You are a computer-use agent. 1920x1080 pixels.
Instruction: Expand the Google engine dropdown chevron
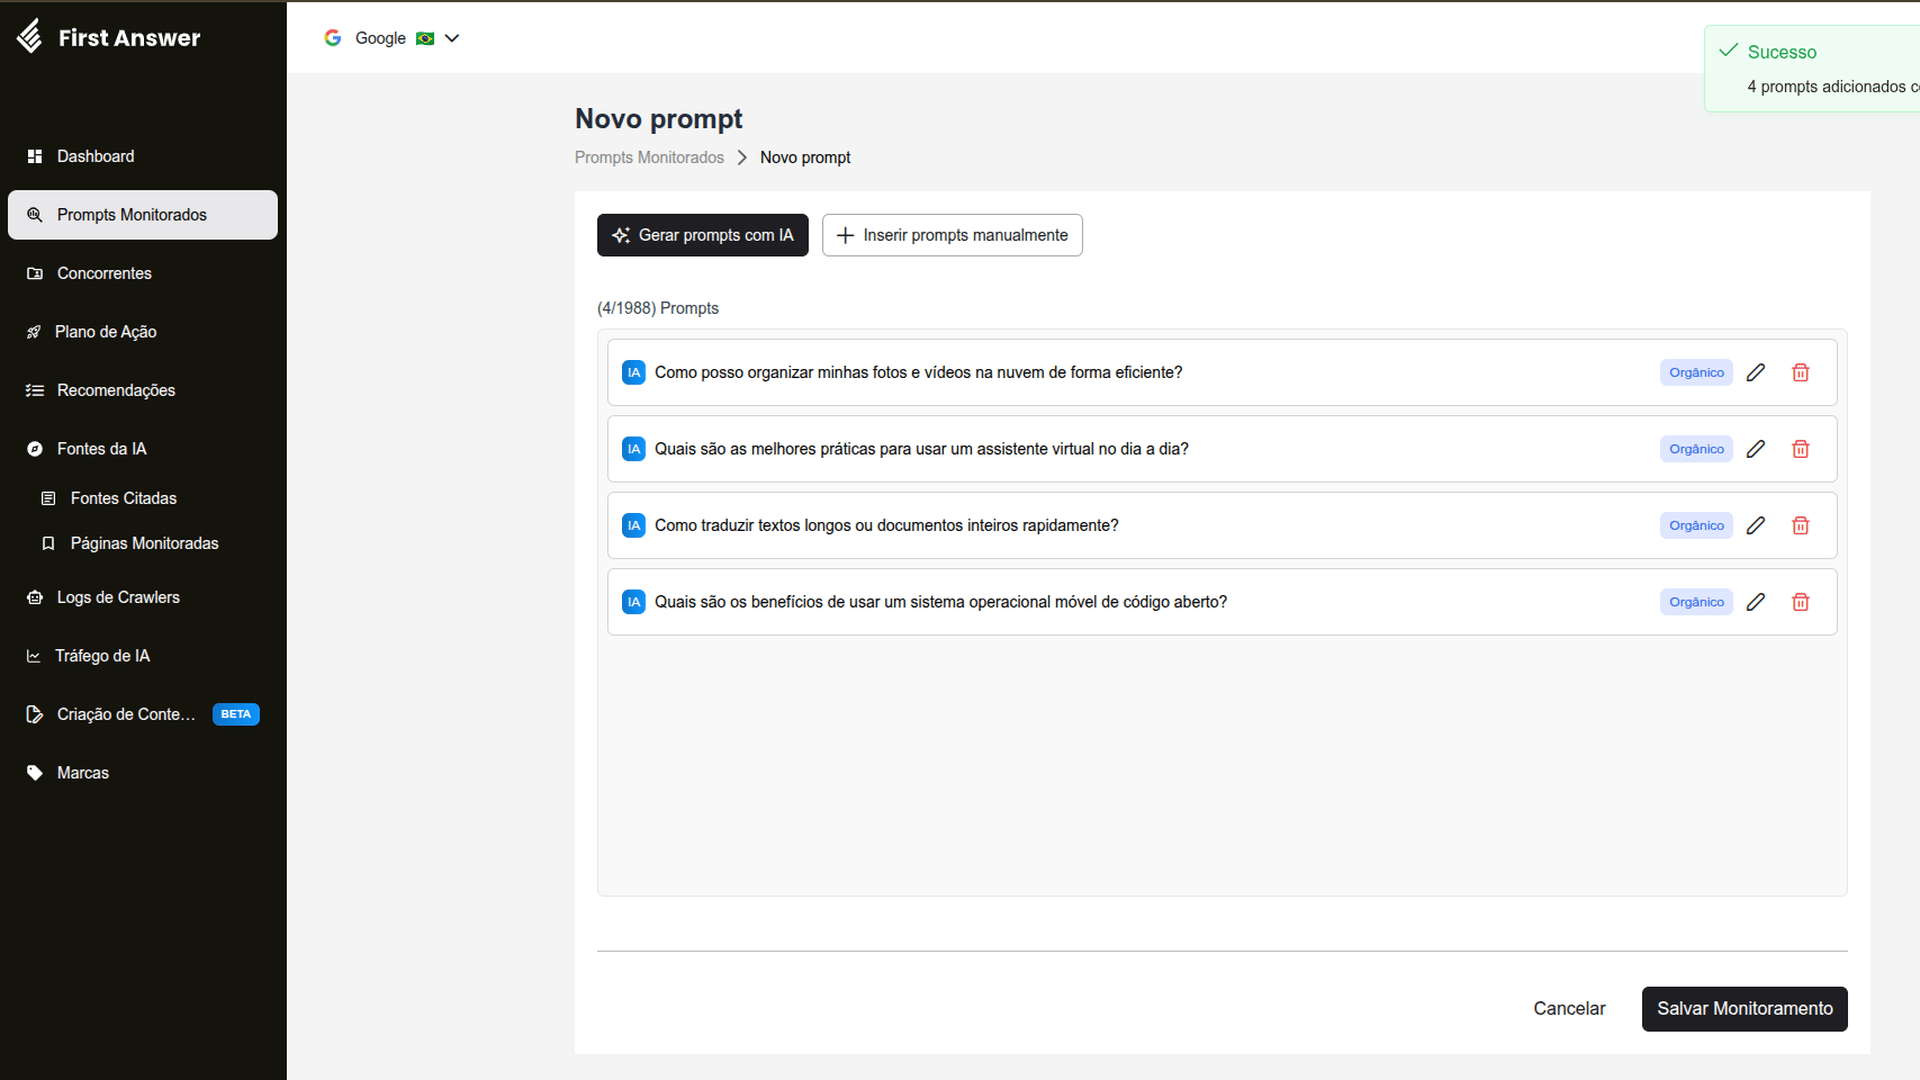[452, 38]
